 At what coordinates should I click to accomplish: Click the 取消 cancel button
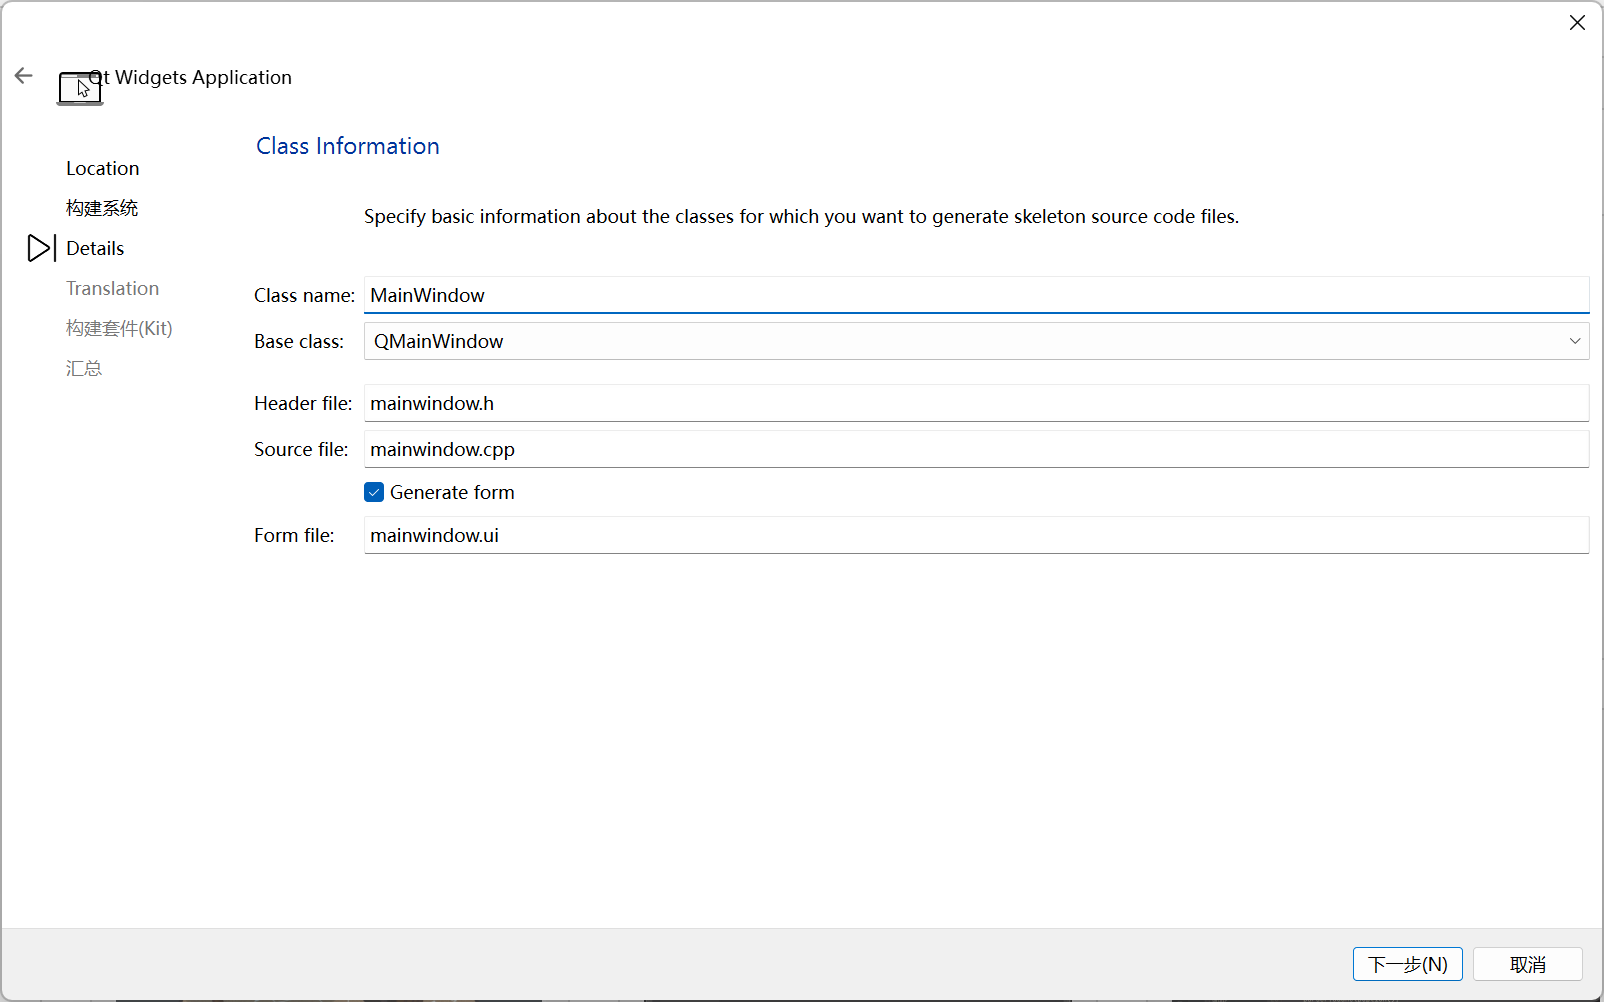pos(1528,964)
